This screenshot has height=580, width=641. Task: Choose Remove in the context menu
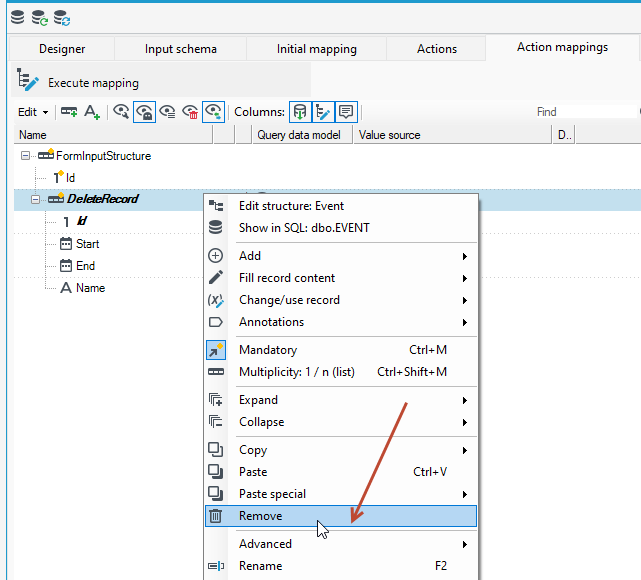pos(341,516)
